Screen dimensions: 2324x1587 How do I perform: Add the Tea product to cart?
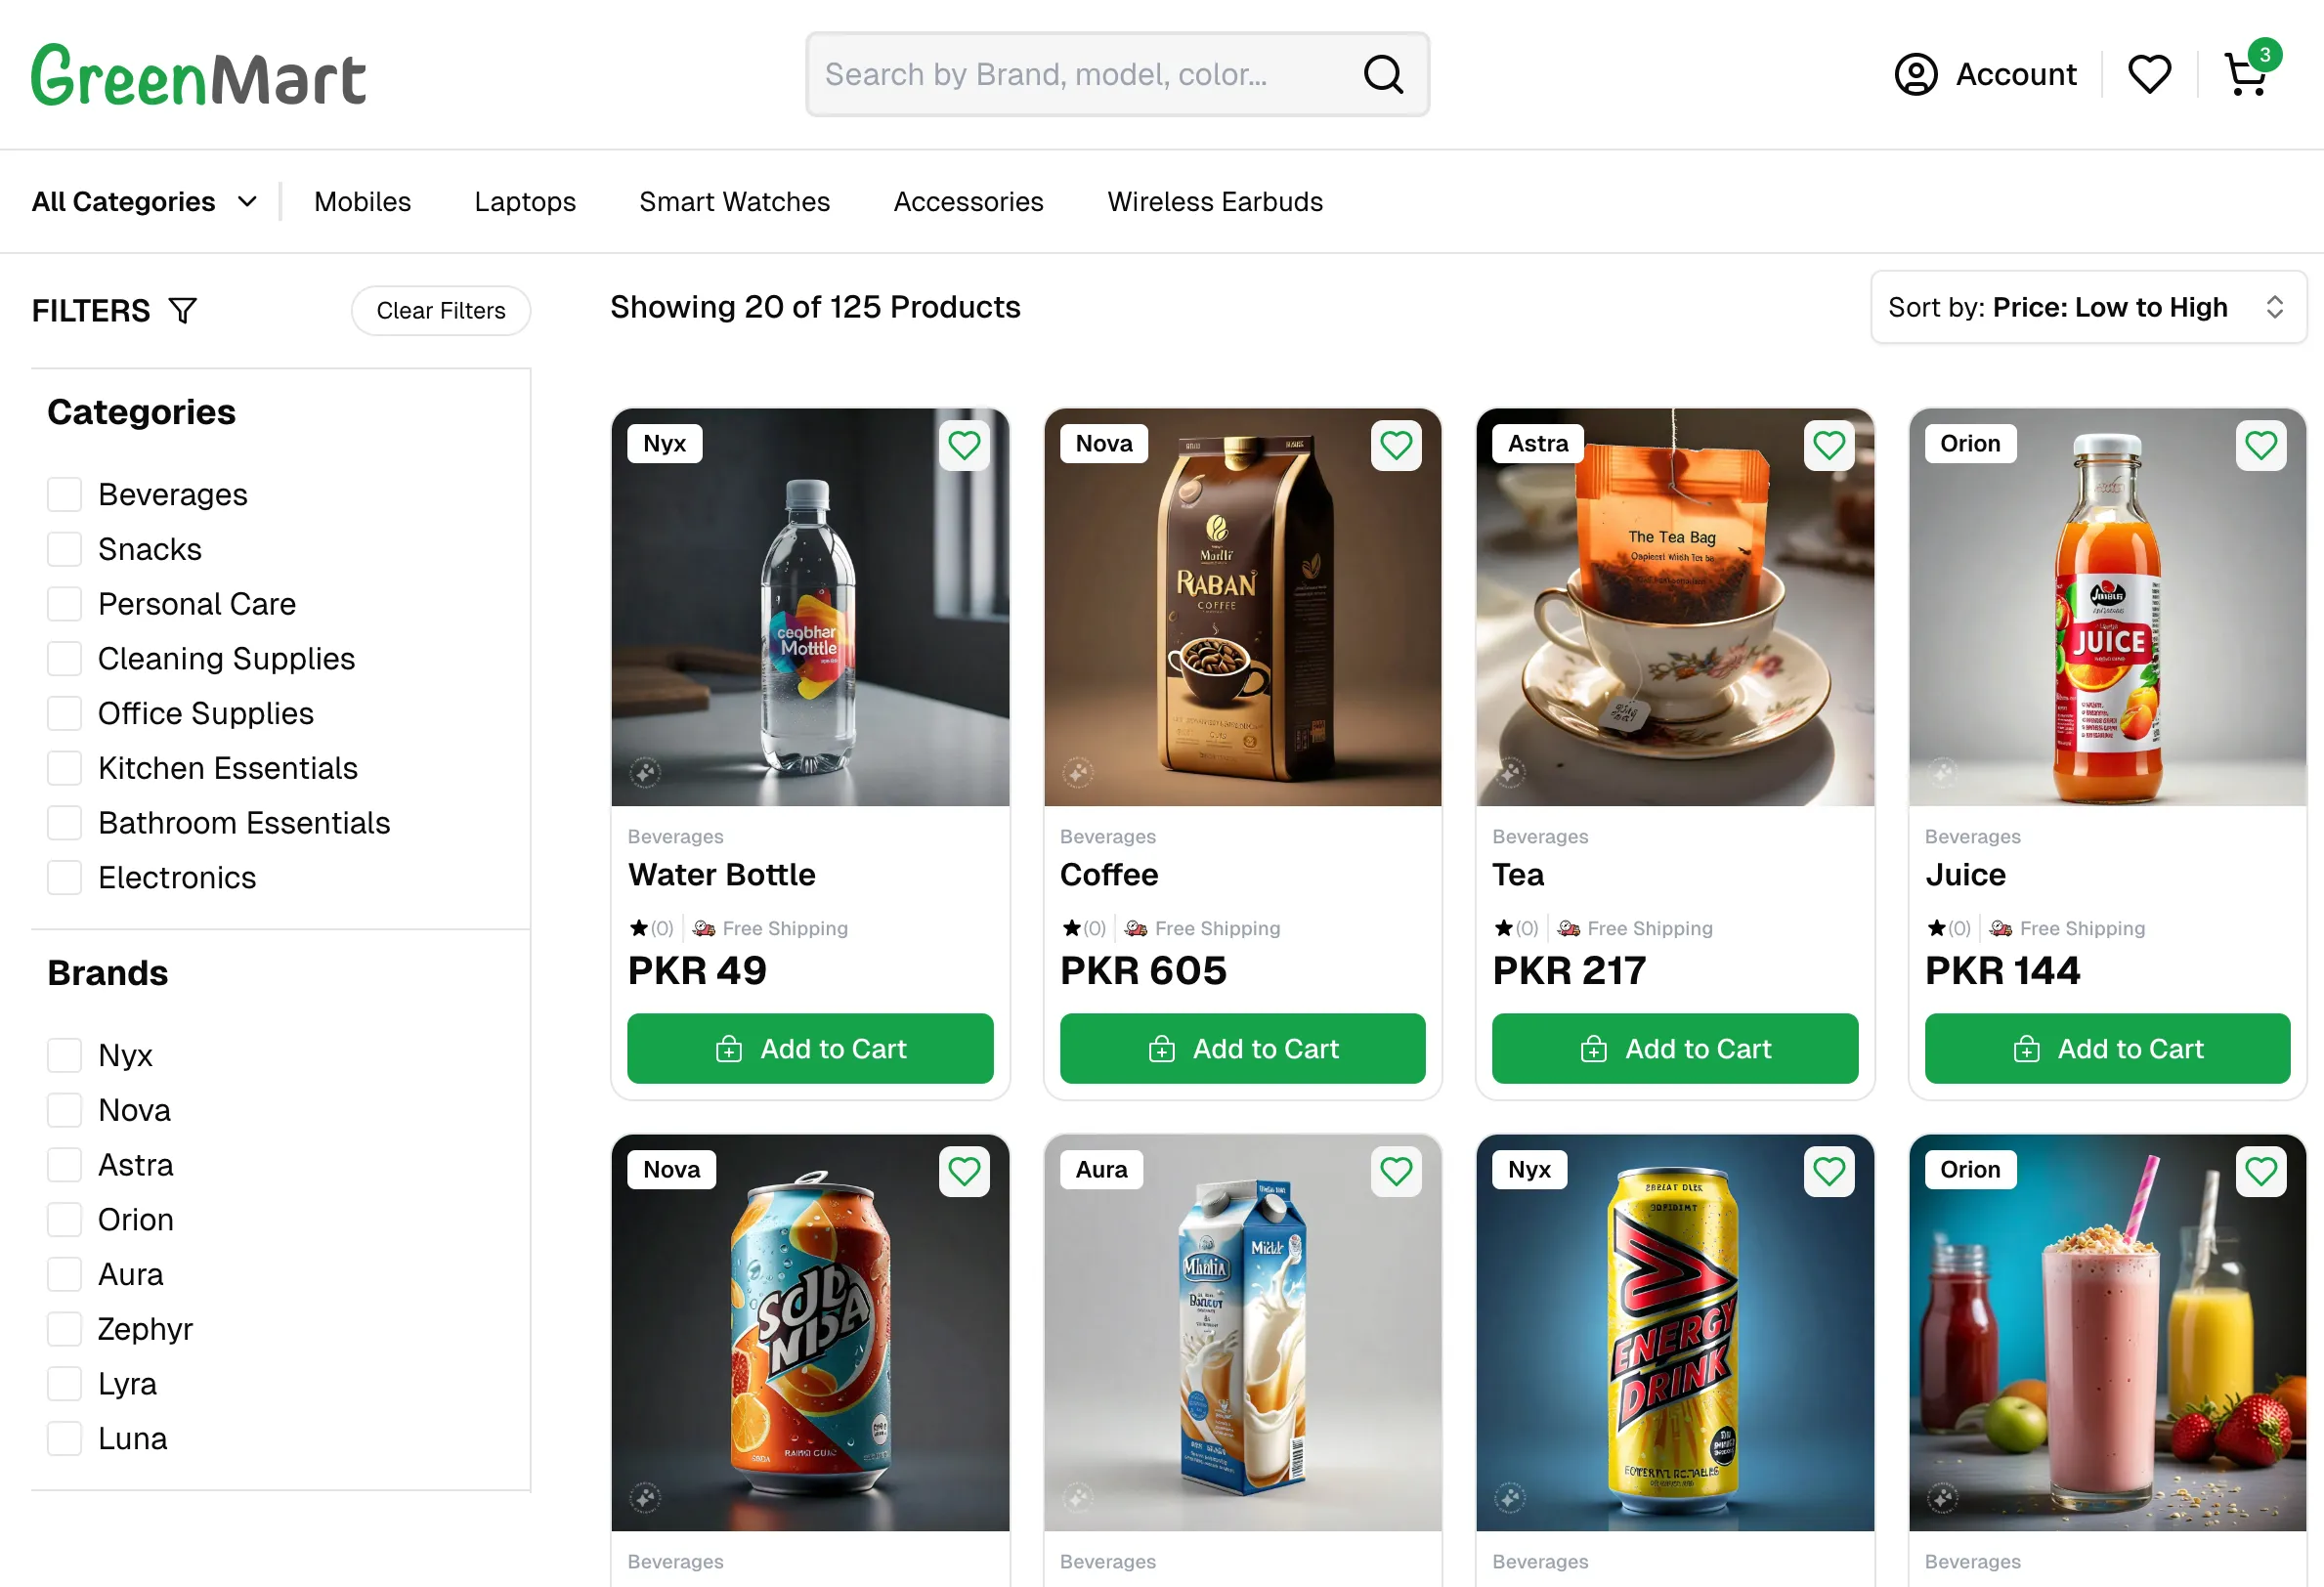pyautogui.click(x=1674, y=1048)
